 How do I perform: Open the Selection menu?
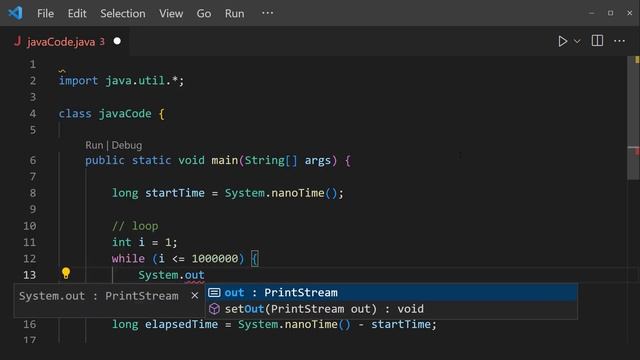123,13
